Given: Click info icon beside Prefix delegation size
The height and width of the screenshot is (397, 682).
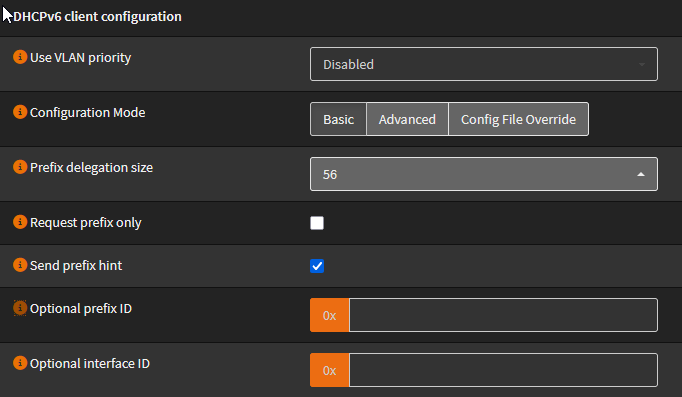Looking at the screenshot, I should (20, 167).
